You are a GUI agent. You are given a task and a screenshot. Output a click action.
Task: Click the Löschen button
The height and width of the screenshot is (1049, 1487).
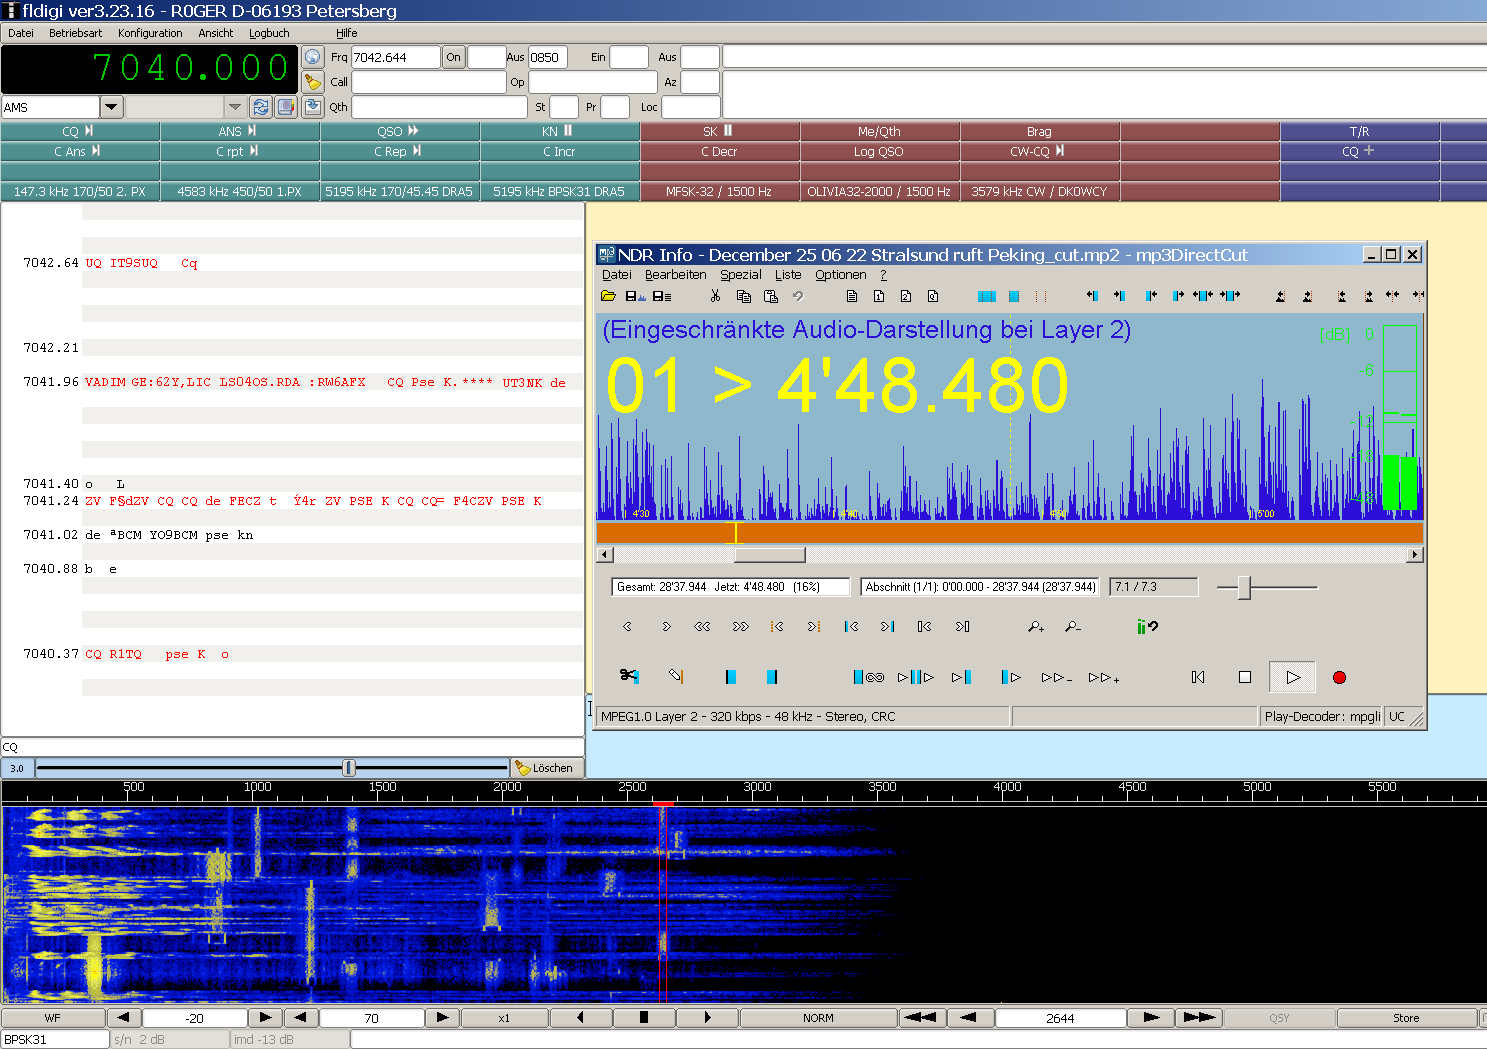point(547,768)
